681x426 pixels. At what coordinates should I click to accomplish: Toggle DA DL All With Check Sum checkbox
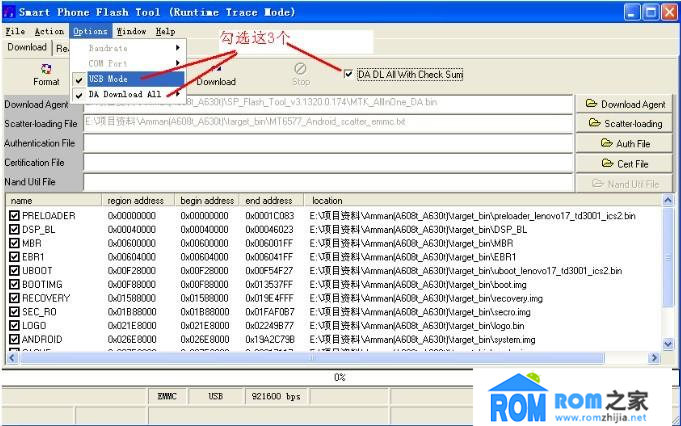(348, 74)
